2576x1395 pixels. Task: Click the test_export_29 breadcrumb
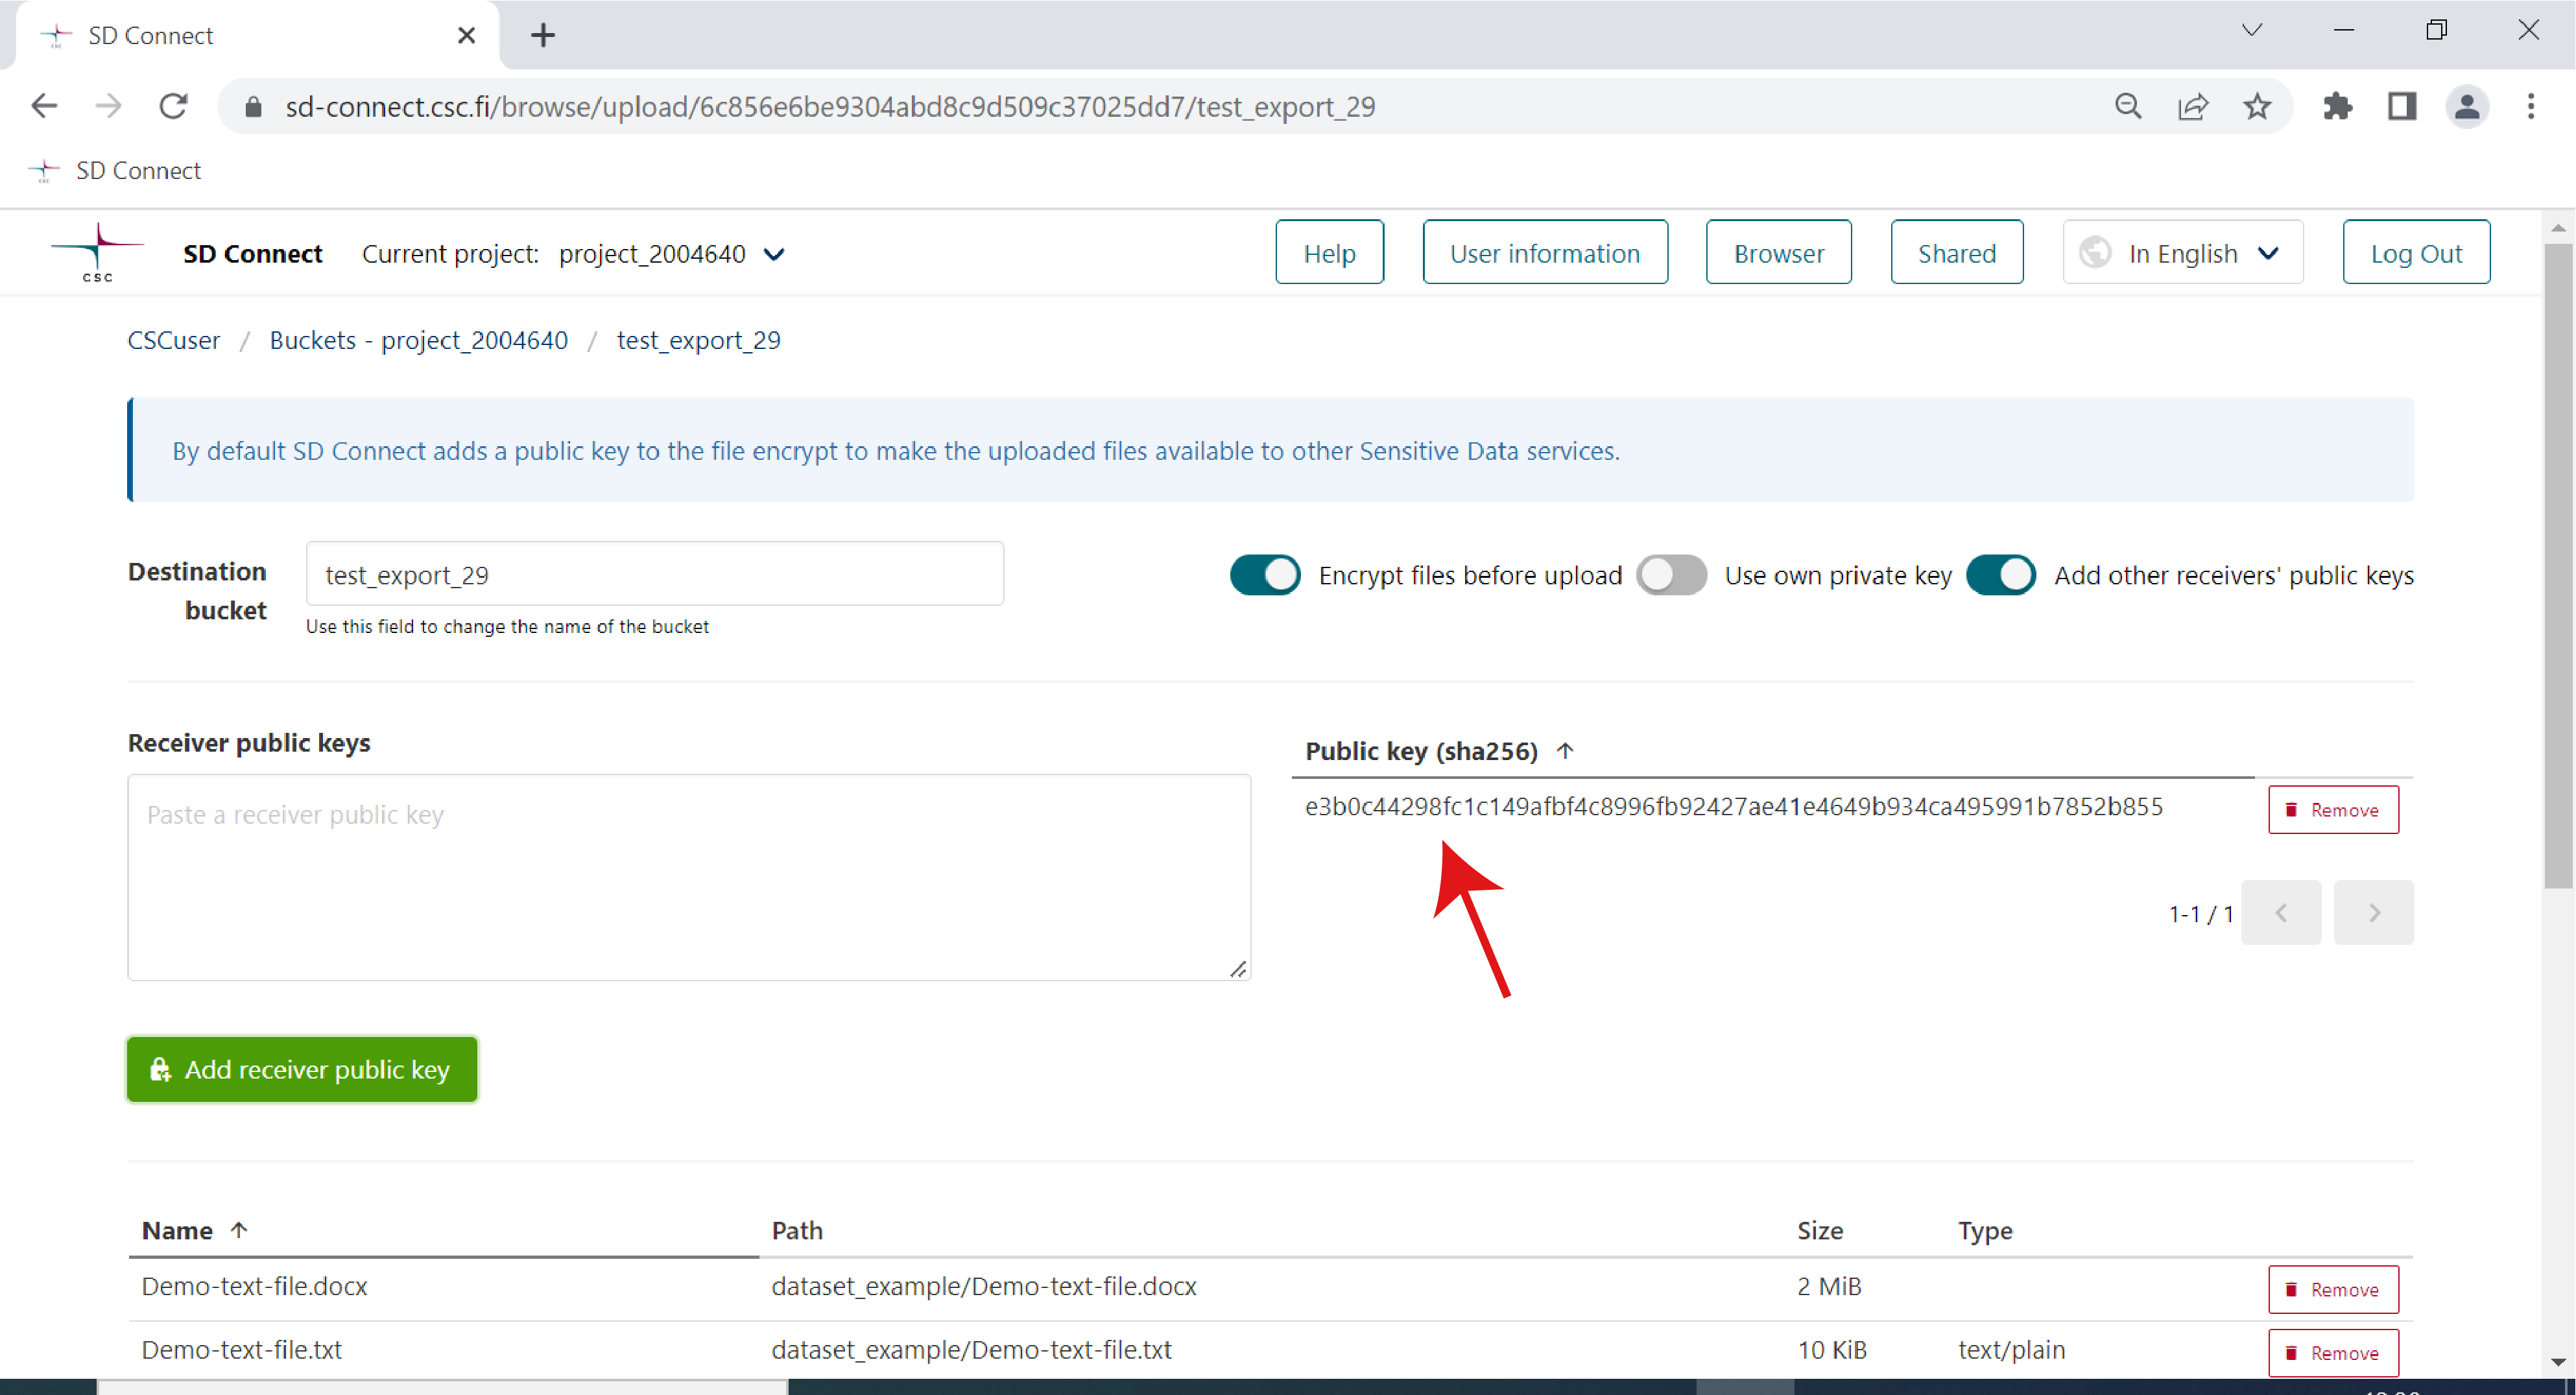tap(698, 340)
